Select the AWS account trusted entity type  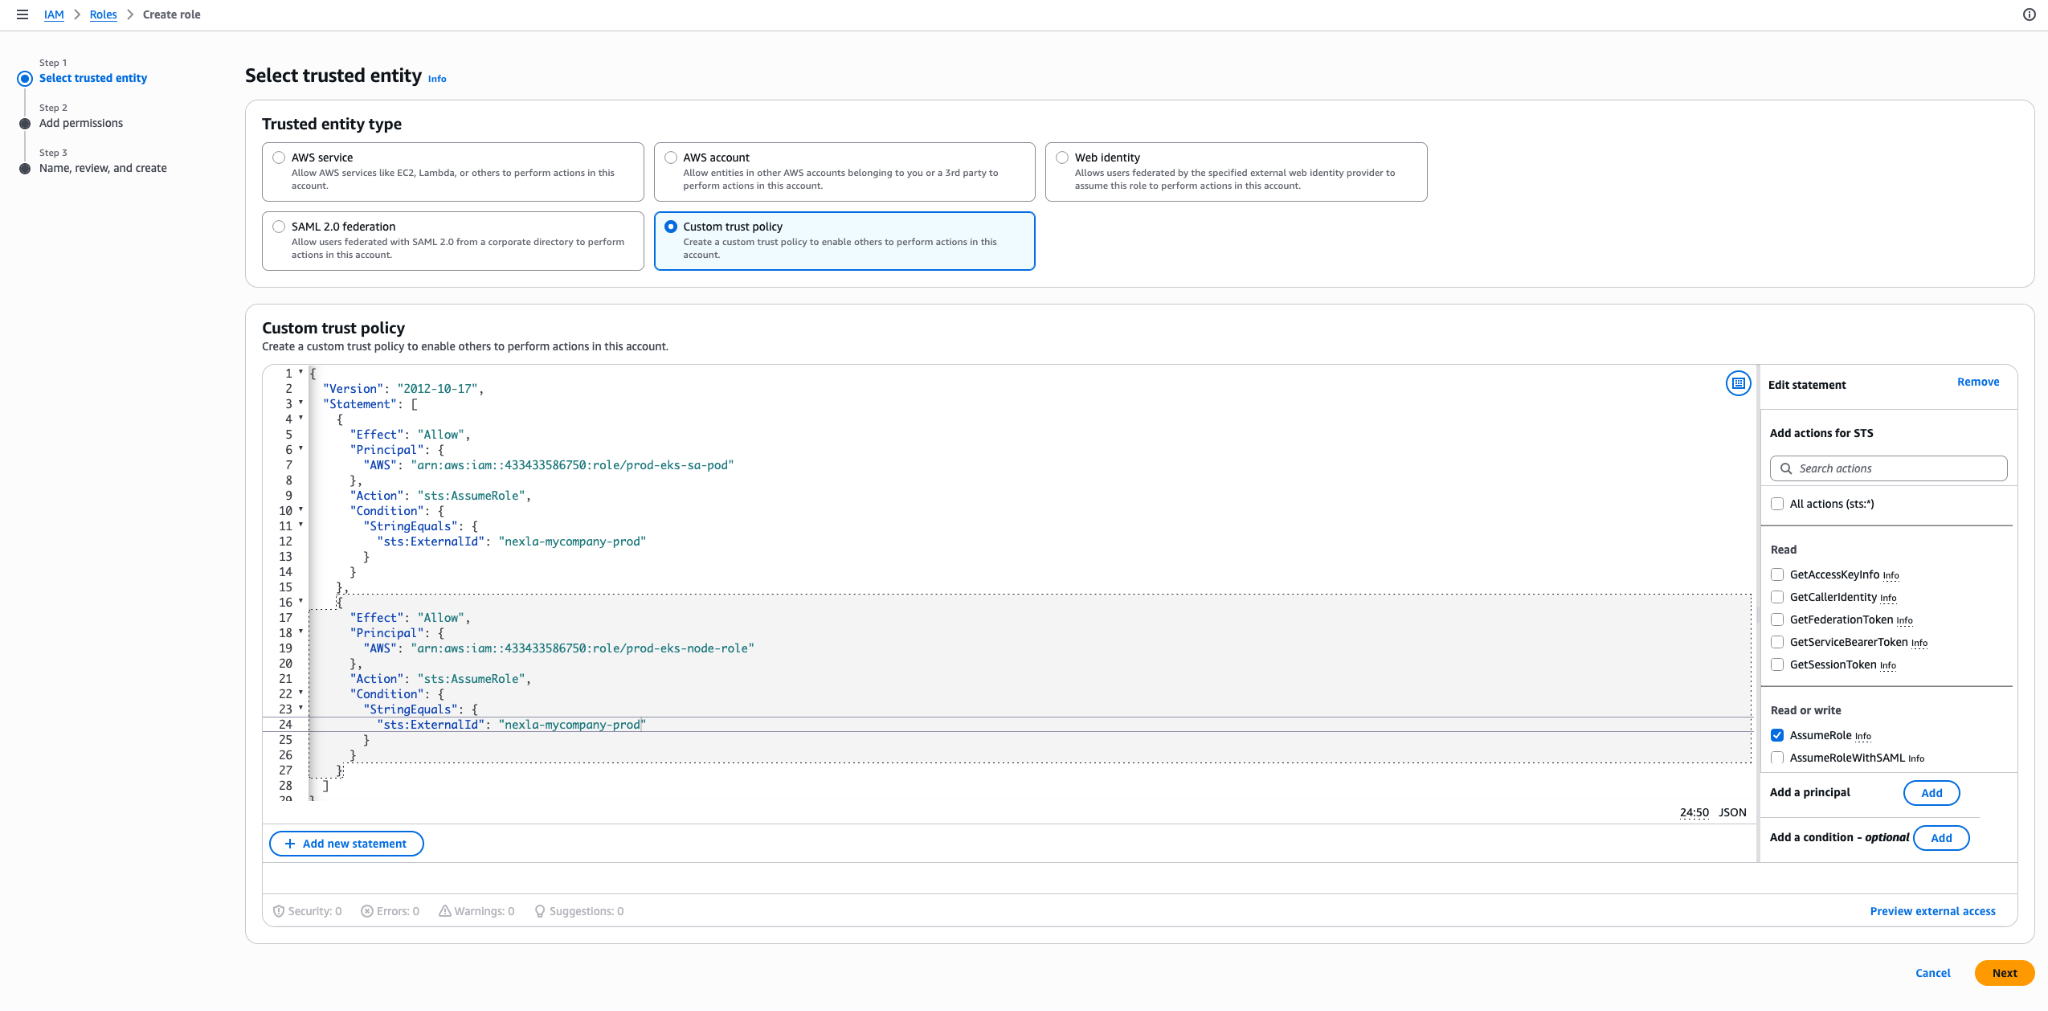tap(670, 157)
